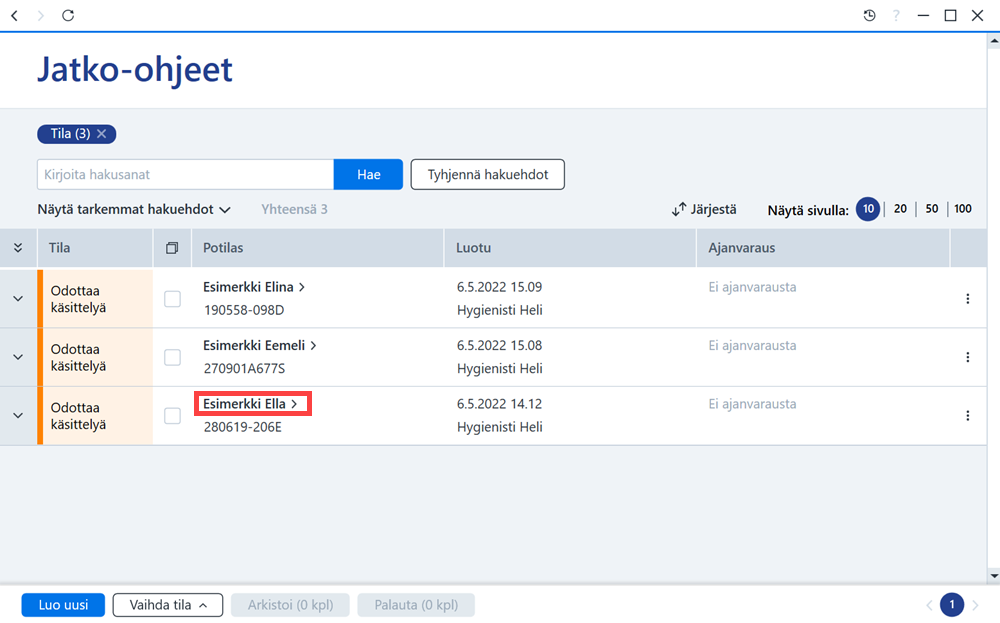Expand the Esimerkki Ella row
This screenshot has height=623, width=1000.
tap(18, 416)
